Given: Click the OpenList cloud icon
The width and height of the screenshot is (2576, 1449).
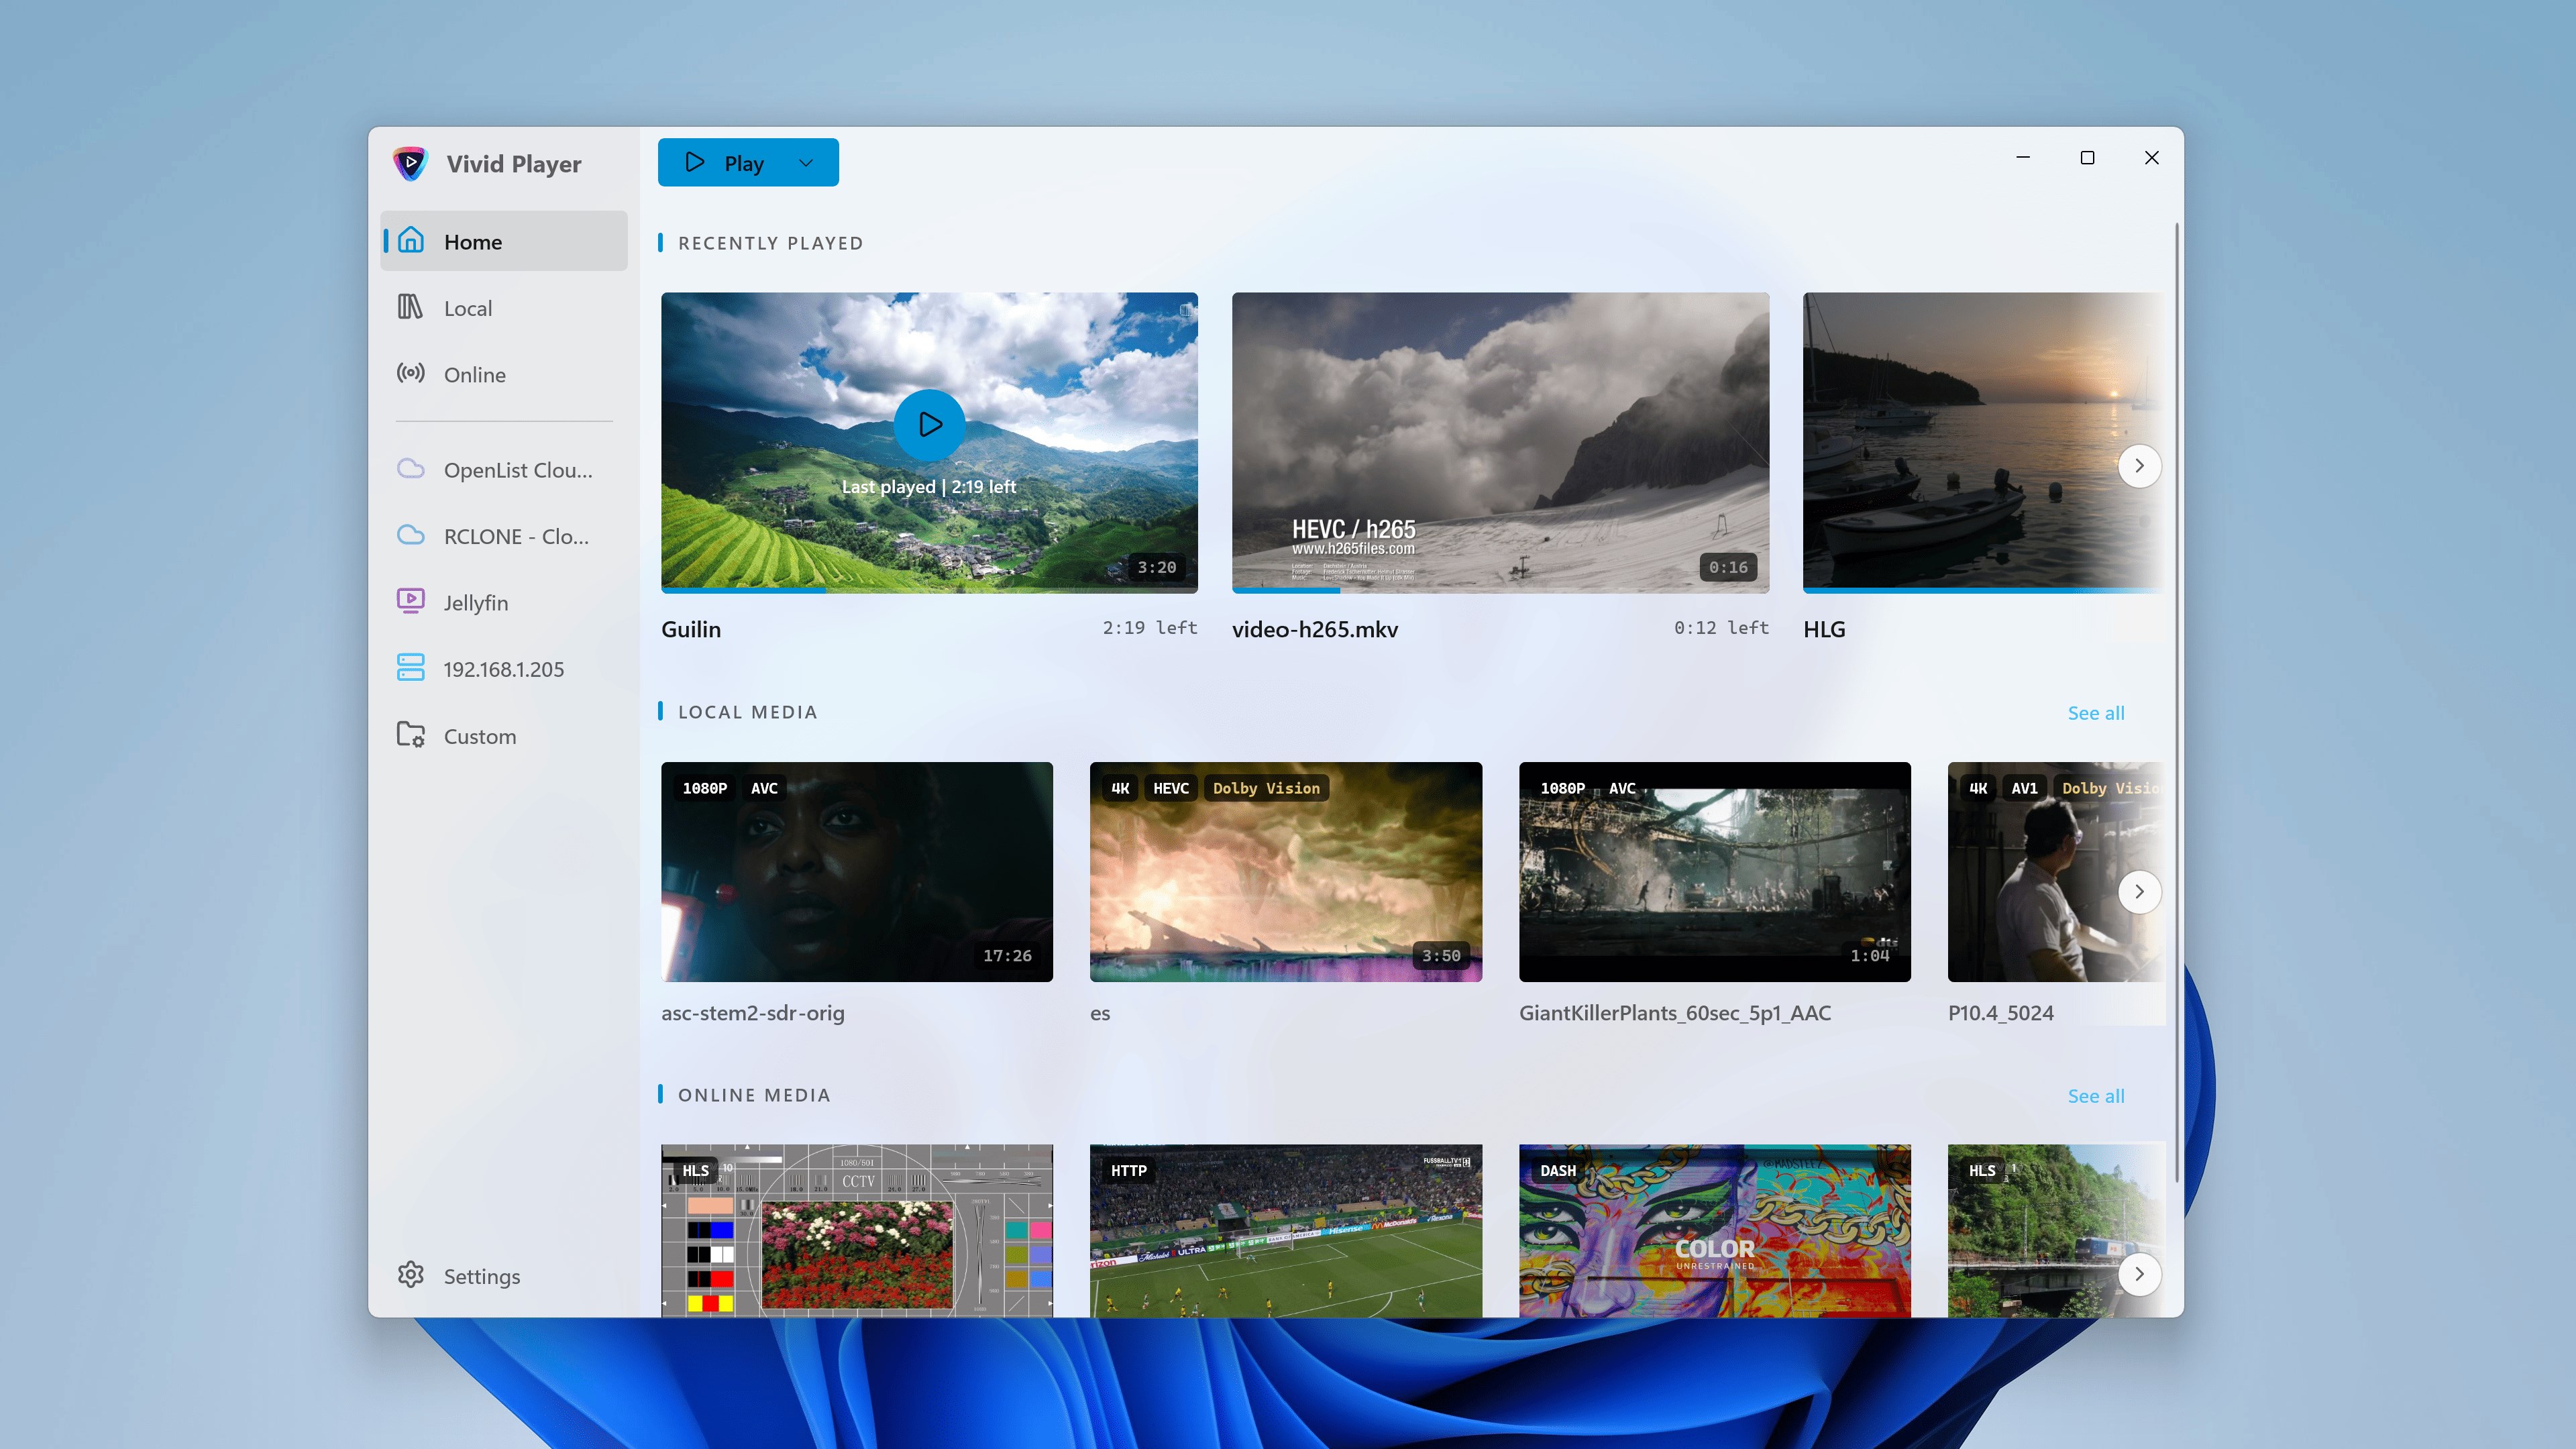Looking at the screenshot, I should (x=410, y=469).
